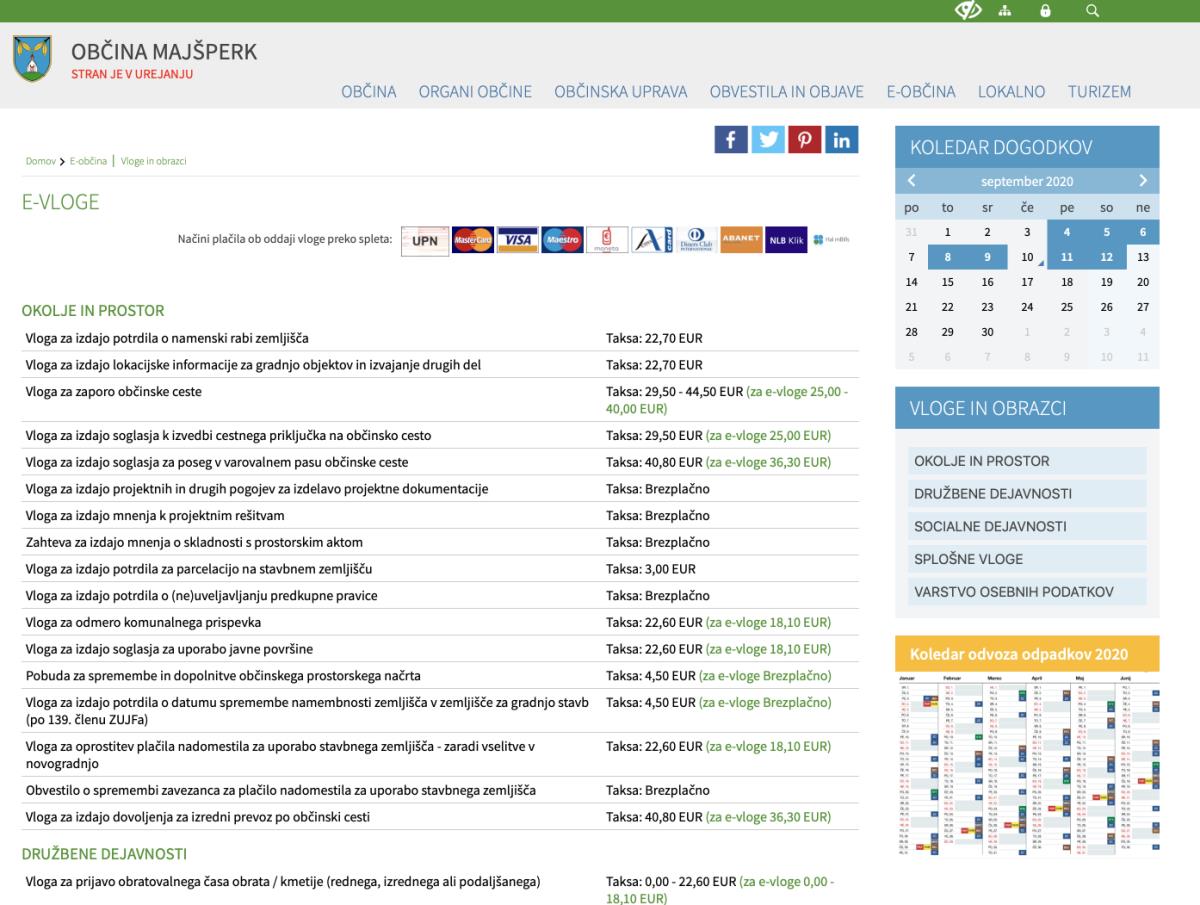Select highlighted date 12 in the calendar
1200x905 pixels.
(1106, 257)
